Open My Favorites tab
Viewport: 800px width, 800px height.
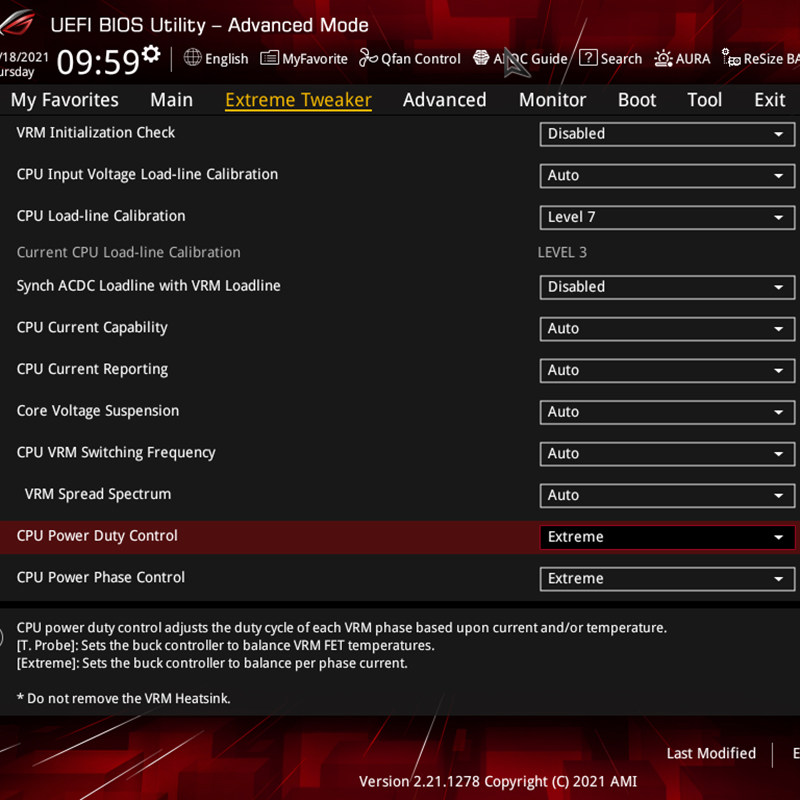click(x=65, y=99)
